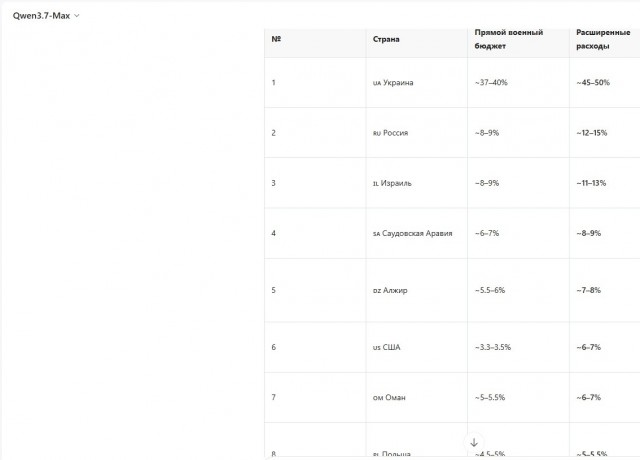Click the ~37–40% budget value
This screenshot has width=640, height=460.
pyautogui.click(x=491, y=82)
